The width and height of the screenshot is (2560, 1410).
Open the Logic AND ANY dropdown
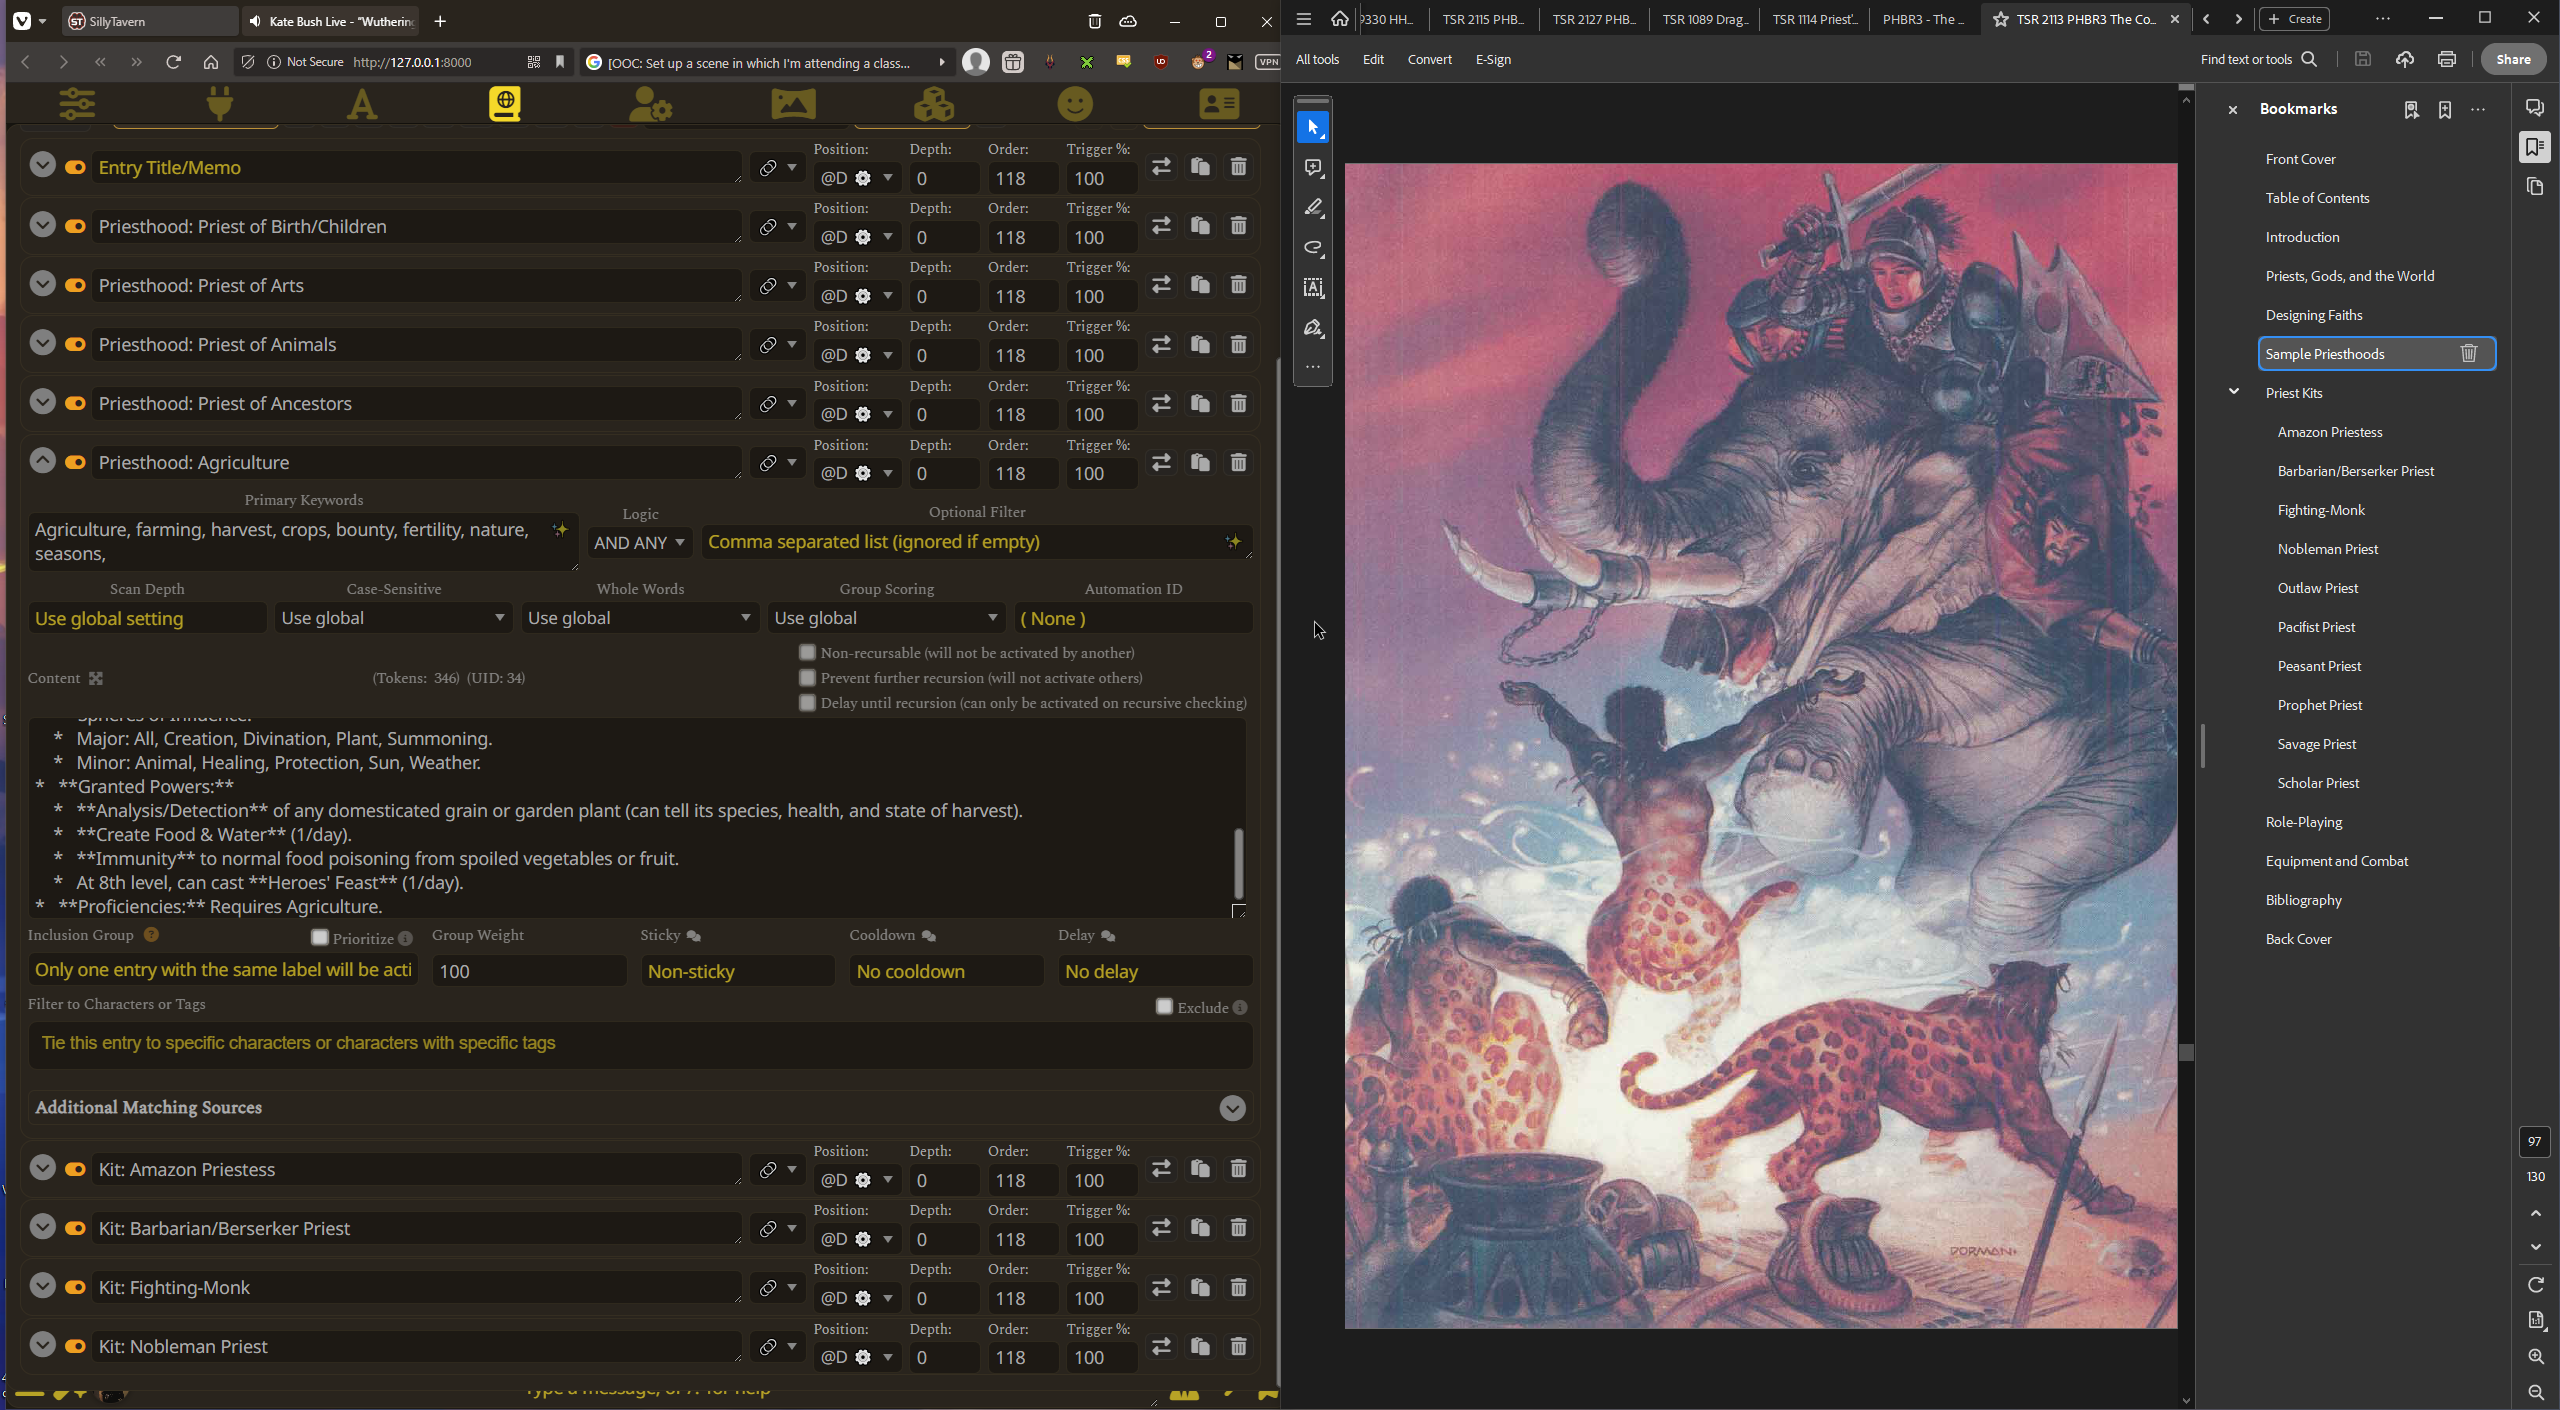coord(639,542)
